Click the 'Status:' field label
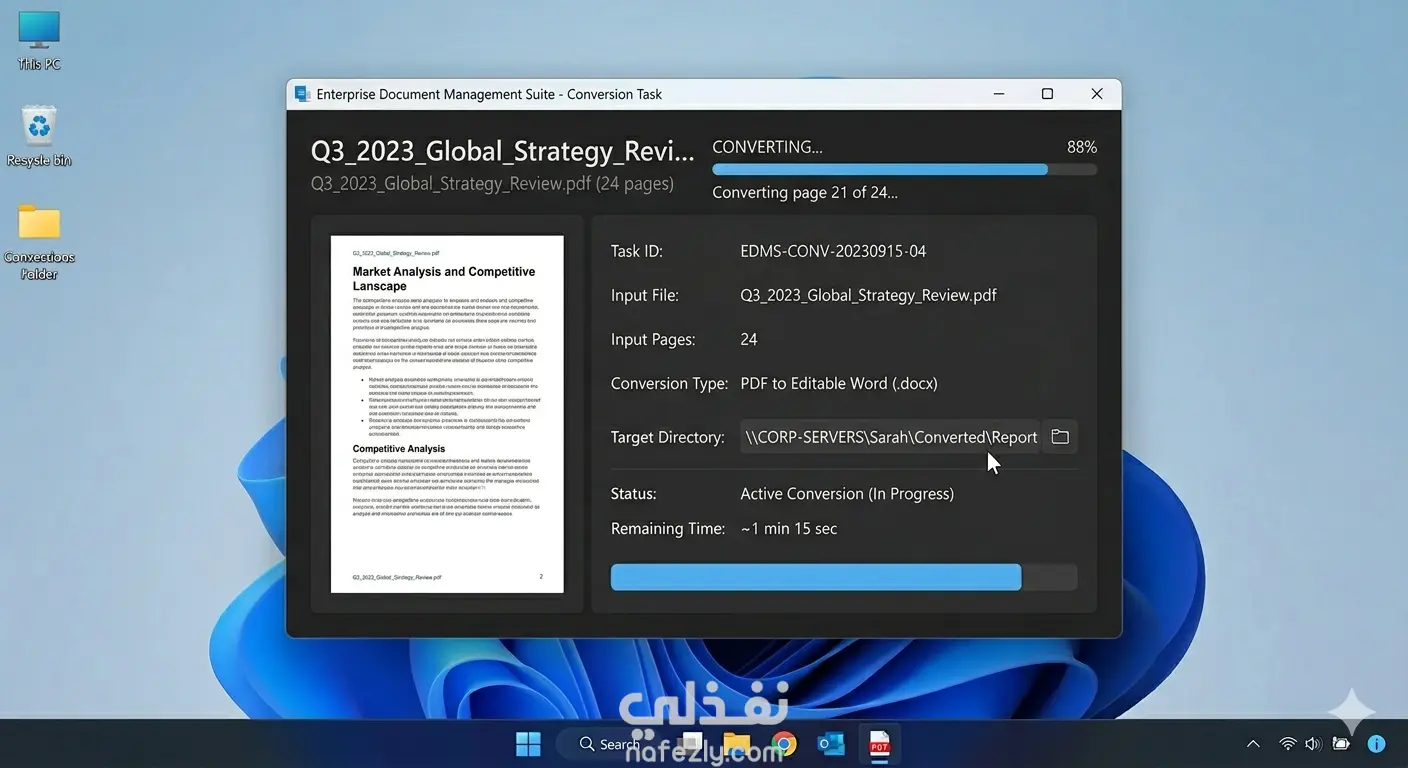This screenshot has width=1408, height=768. tap(634, 494)
